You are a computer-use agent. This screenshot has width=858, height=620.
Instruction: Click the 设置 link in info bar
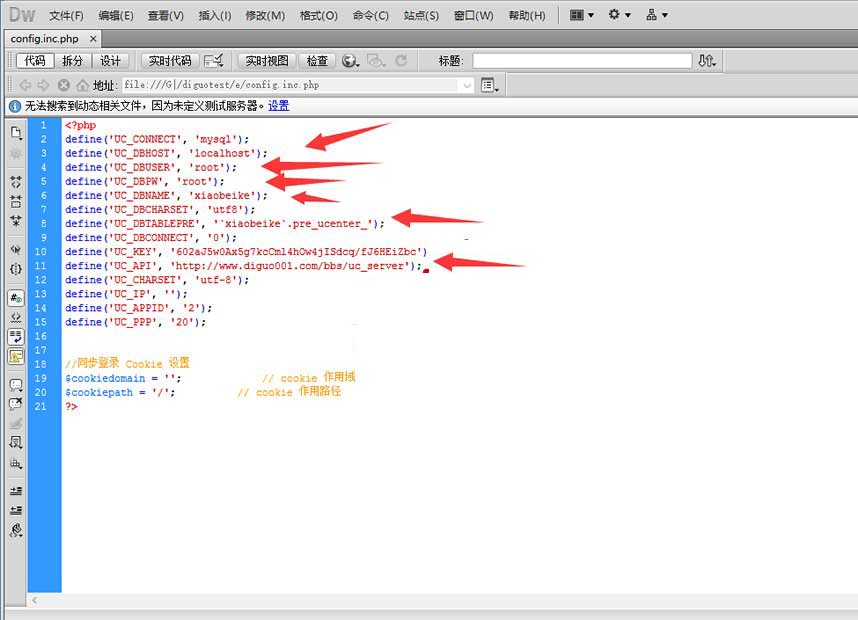point(278,106)
